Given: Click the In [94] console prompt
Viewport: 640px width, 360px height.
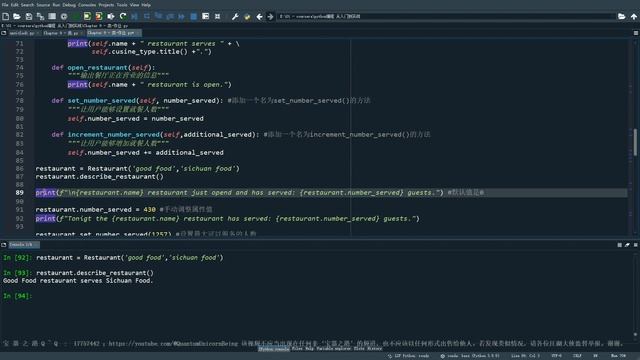Looking at the screenshot, I should pos(17,296).
